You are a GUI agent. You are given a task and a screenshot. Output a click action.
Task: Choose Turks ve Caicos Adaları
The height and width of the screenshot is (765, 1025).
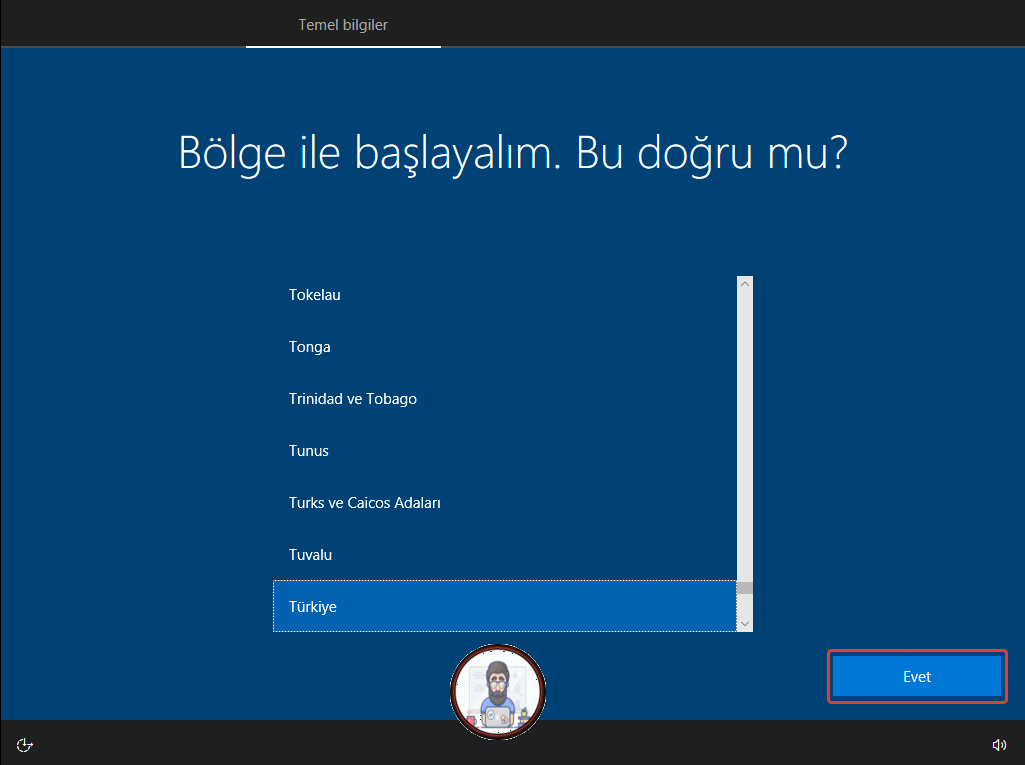505,503
